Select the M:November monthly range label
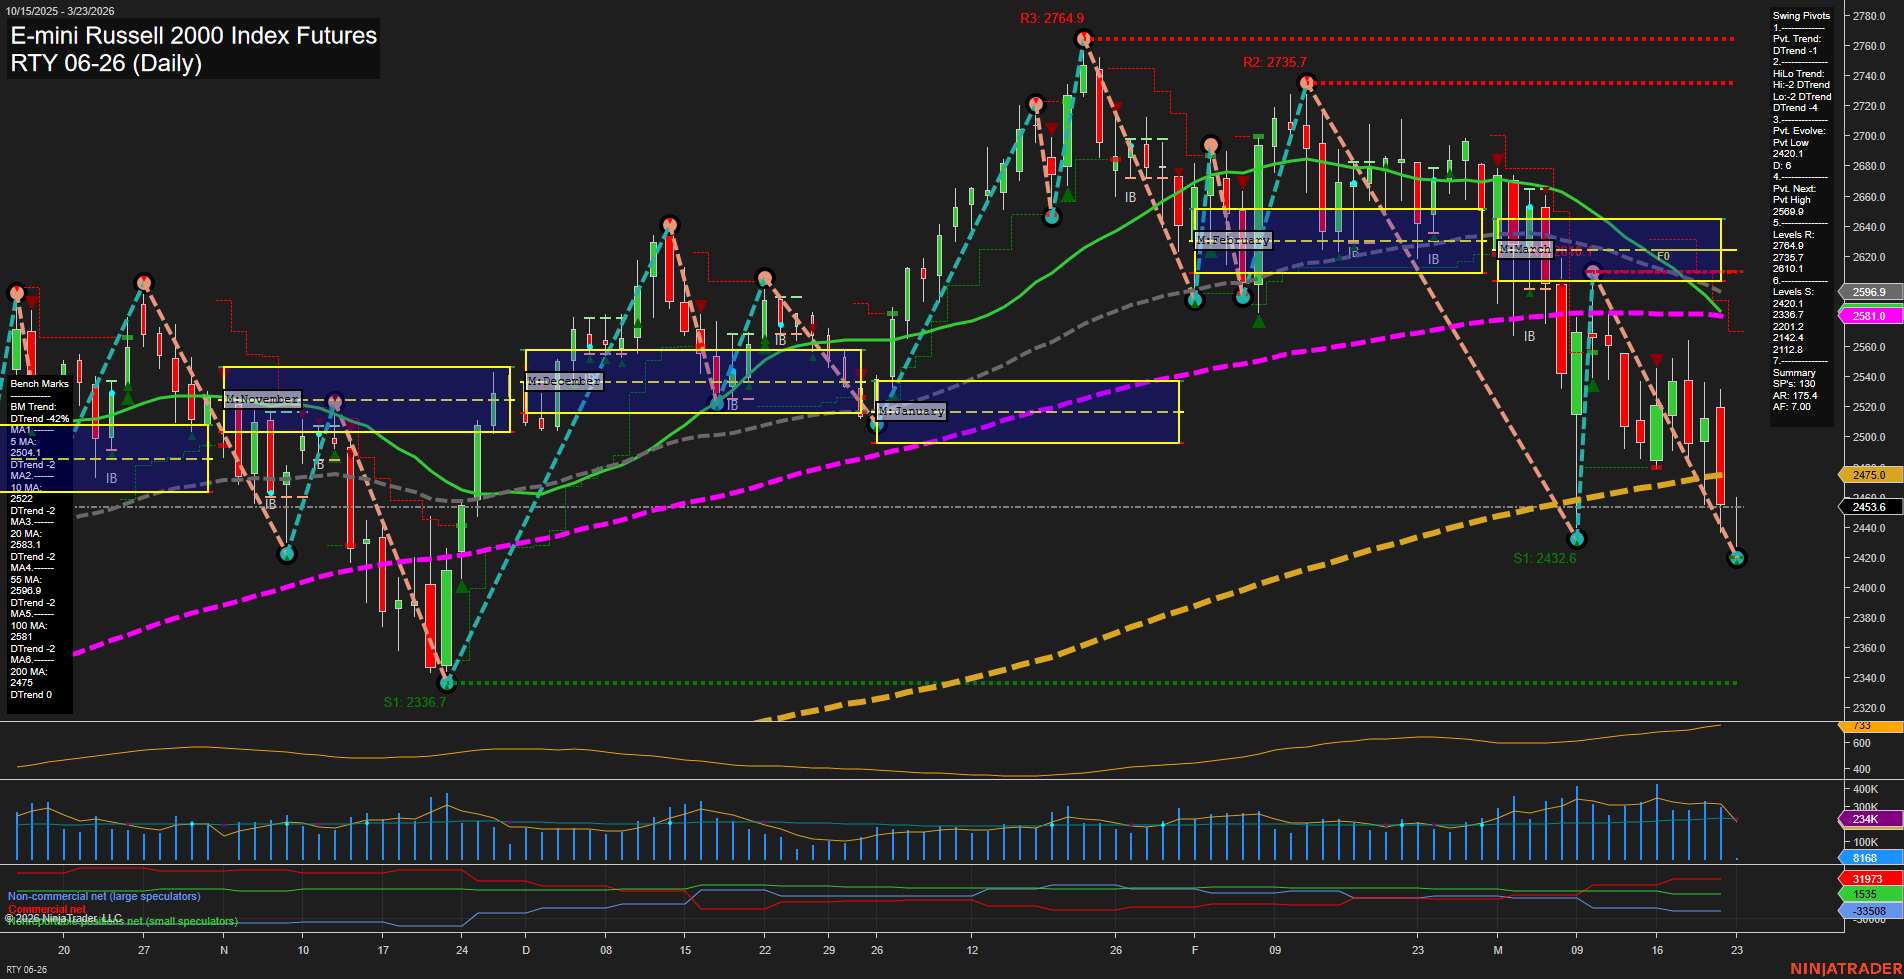Viewport: 1904px width, 979px height. (262, 399)
